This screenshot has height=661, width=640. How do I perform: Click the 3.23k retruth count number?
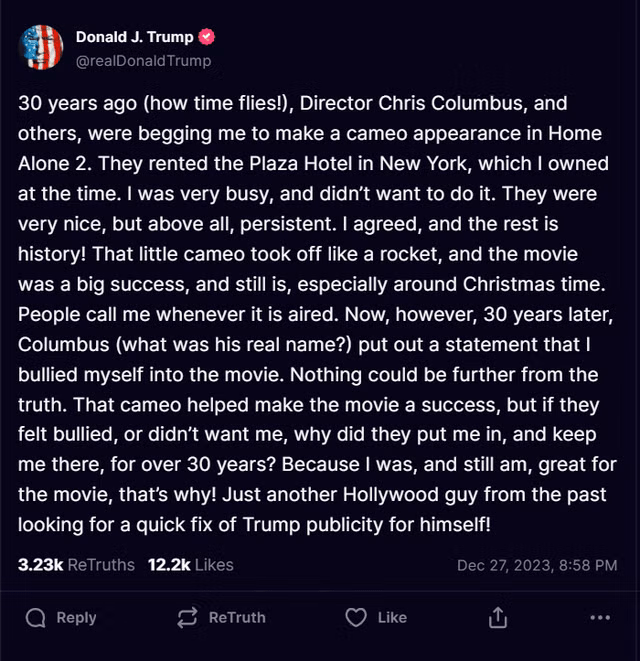[40, 565]
